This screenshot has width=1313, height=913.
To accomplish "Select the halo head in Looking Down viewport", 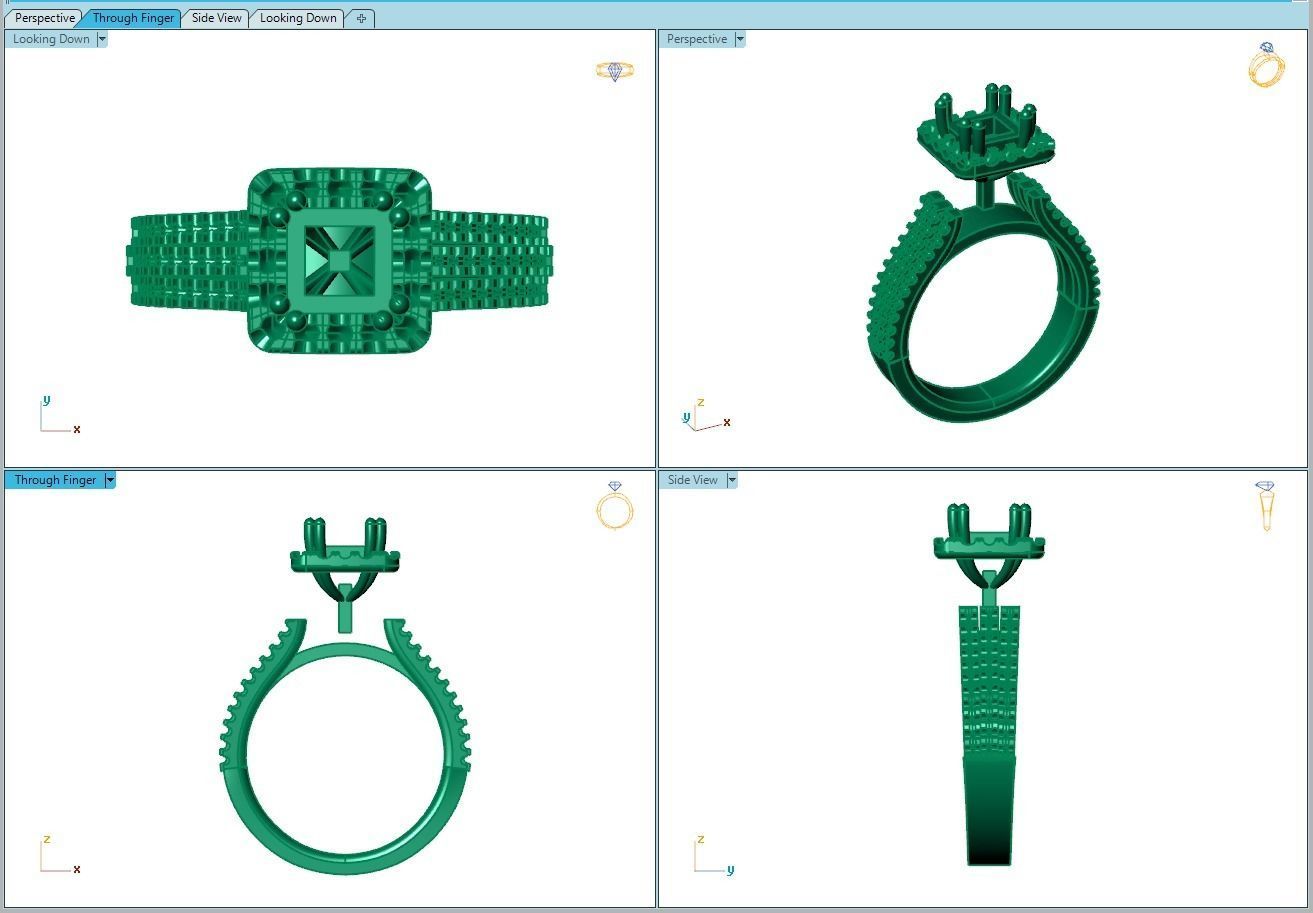I will point(340,261).
